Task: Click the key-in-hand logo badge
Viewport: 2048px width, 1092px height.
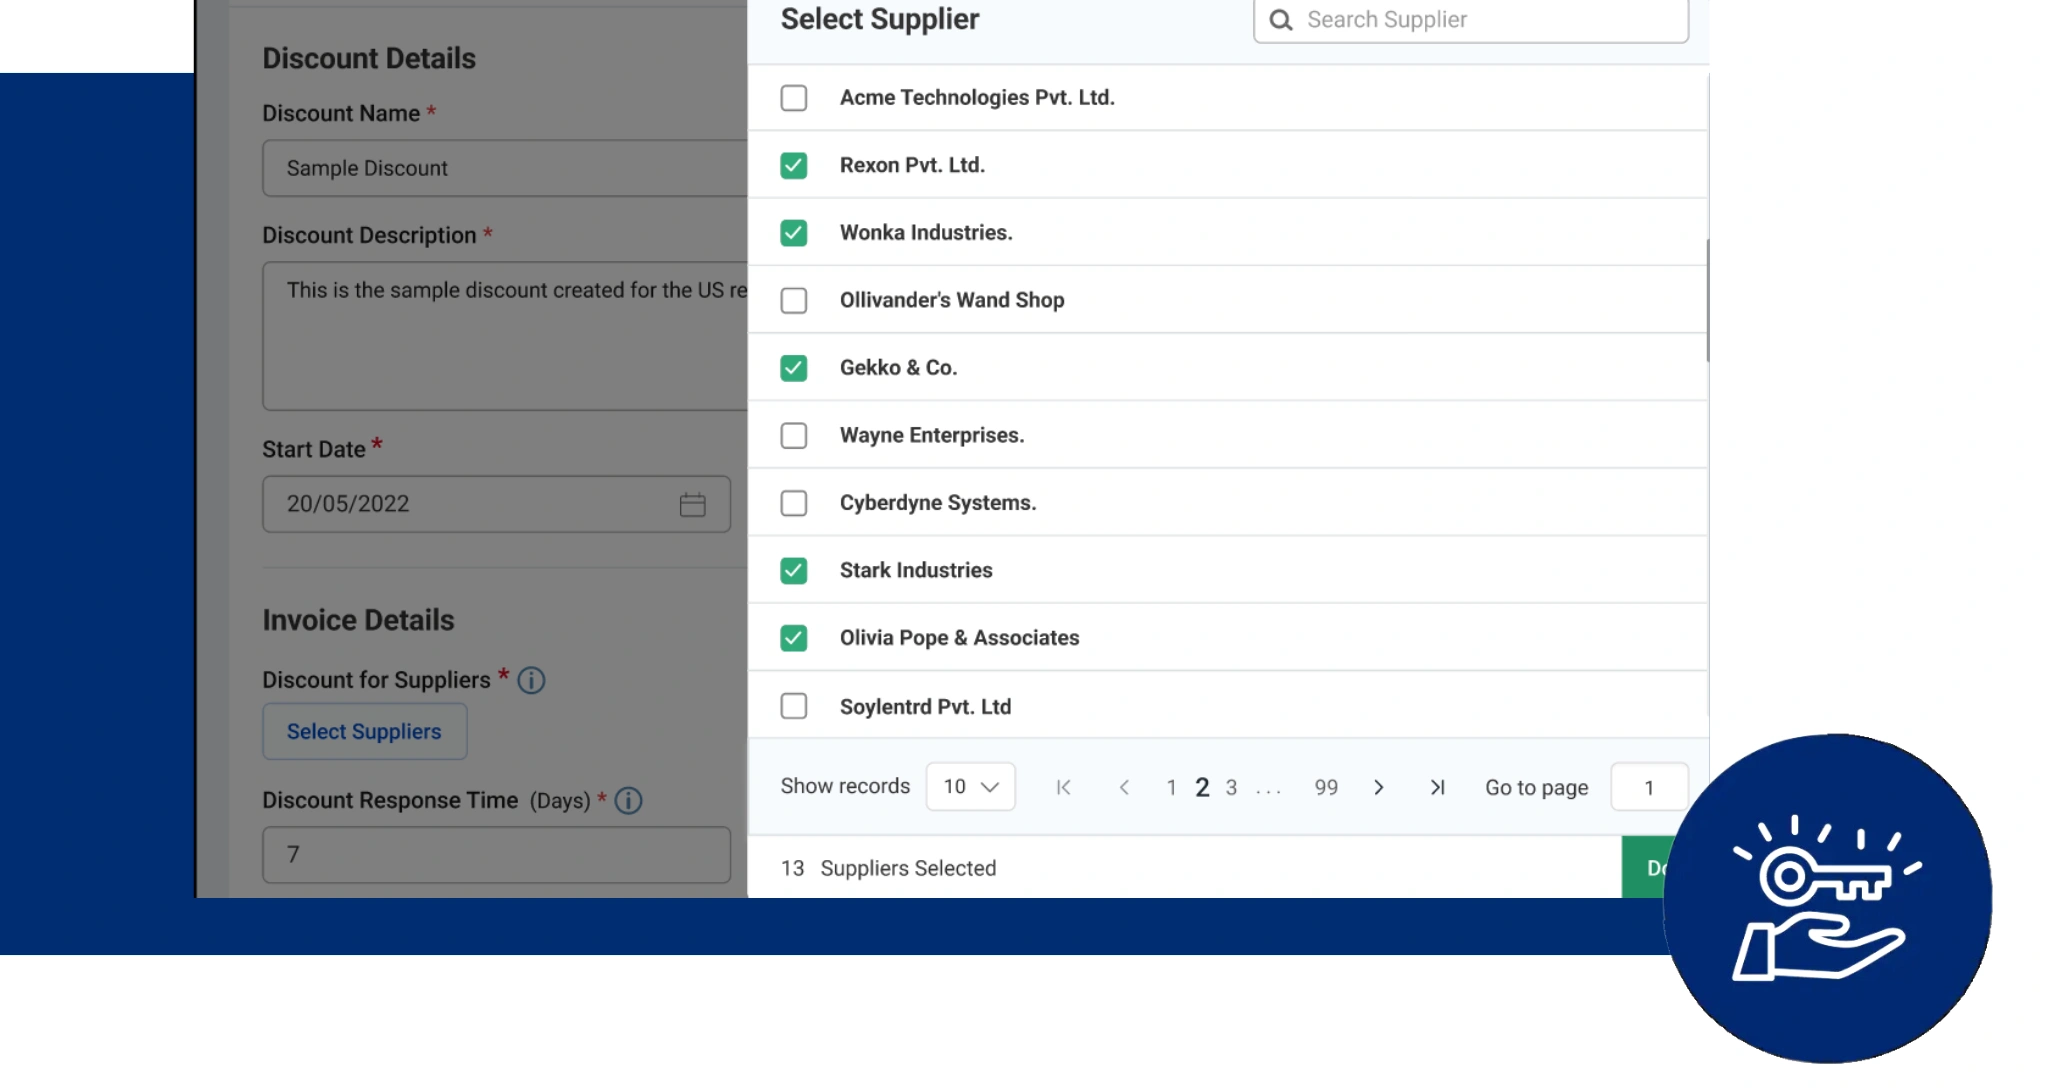Action: coord(1826,898)
